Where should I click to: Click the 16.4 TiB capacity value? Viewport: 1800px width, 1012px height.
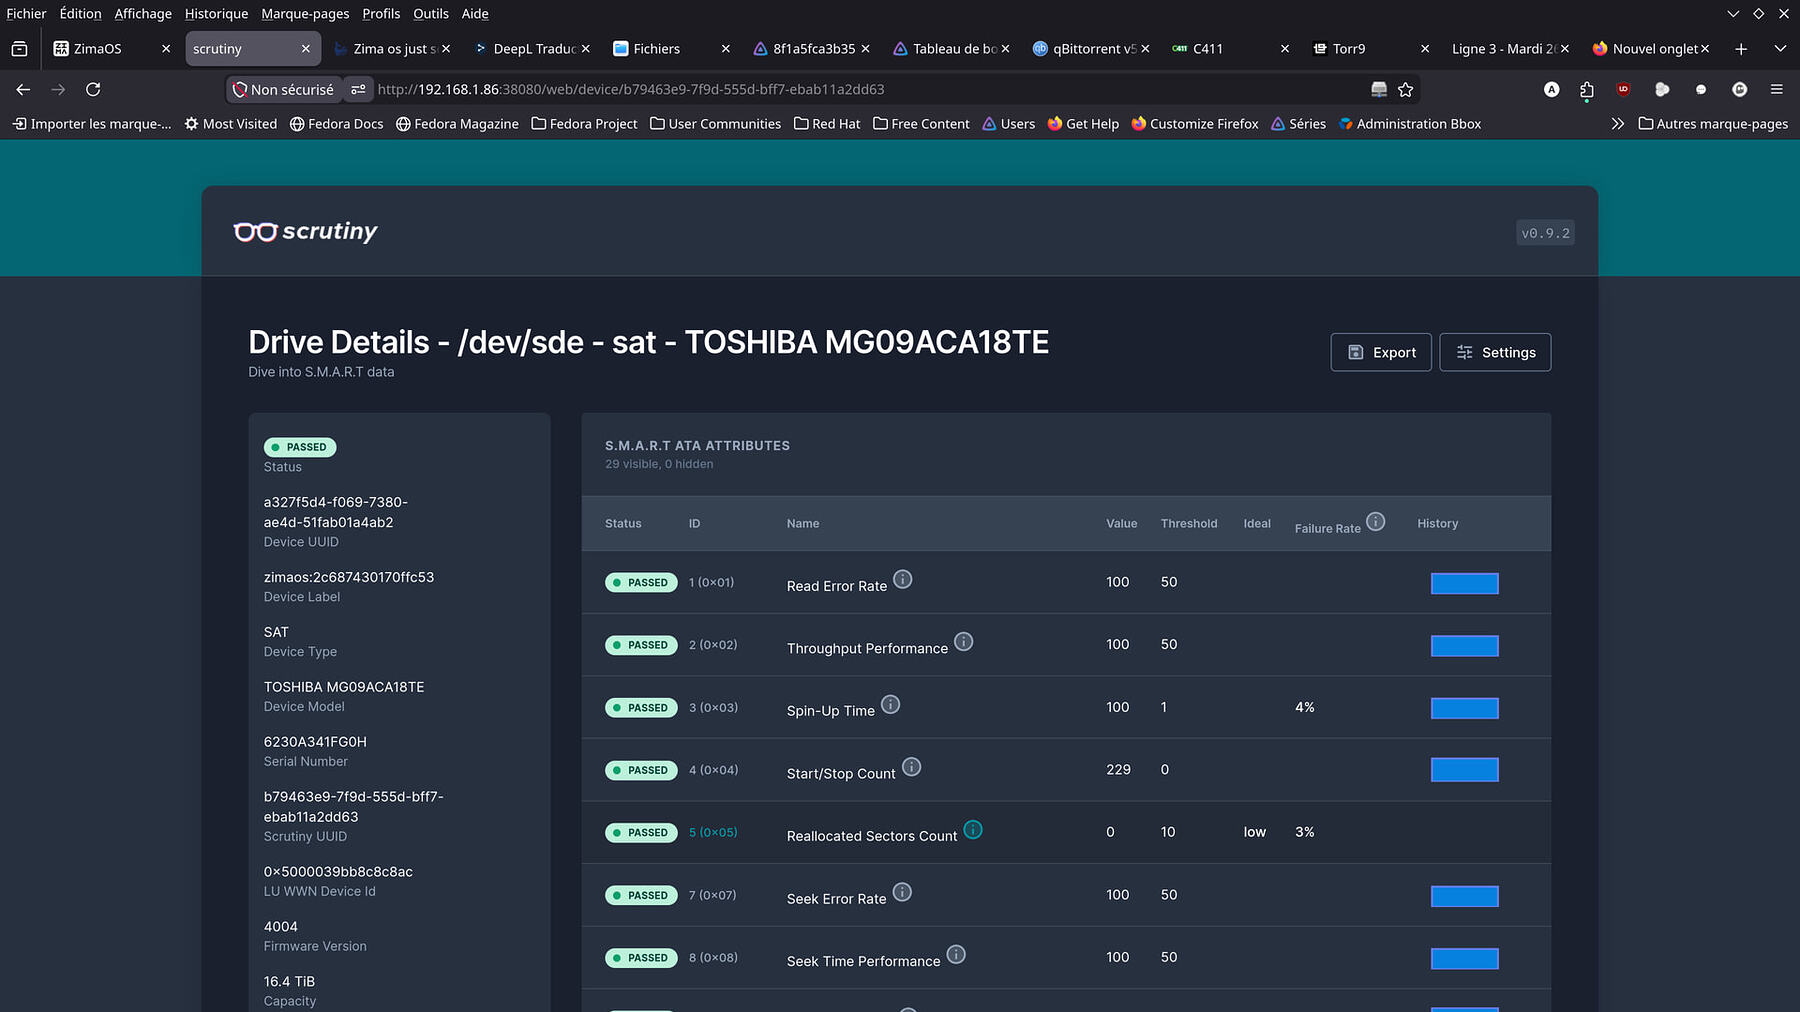pyautogui.click(x=289, y=982)
